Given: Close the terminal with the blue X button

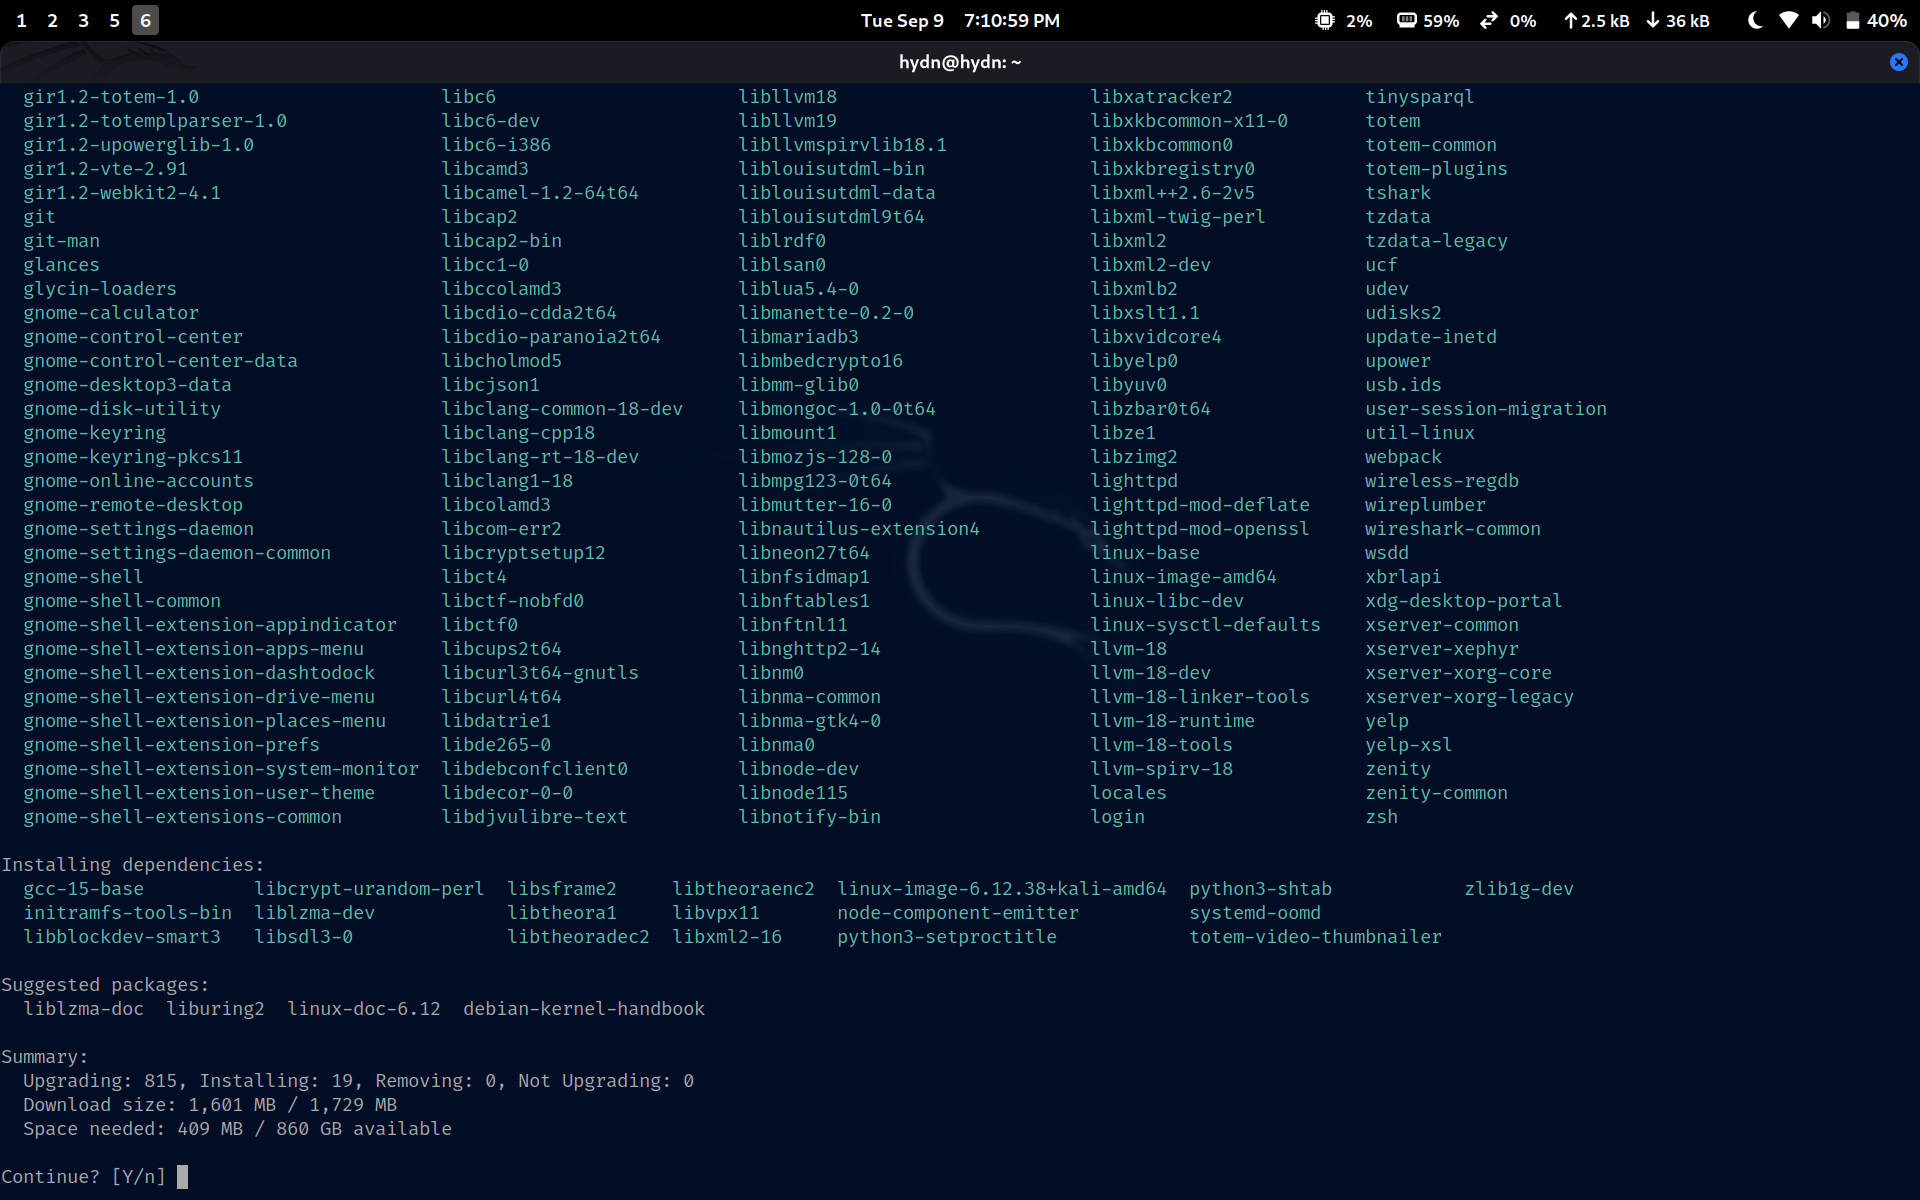Looking at the screenshot, I should point(1898,62).
